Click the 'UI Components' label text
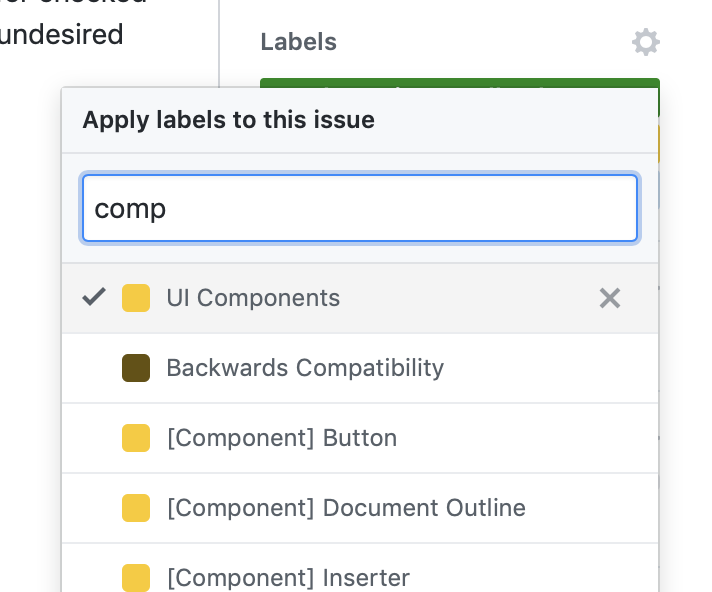The width and height of the screenshot is (712, 592). 253,298
